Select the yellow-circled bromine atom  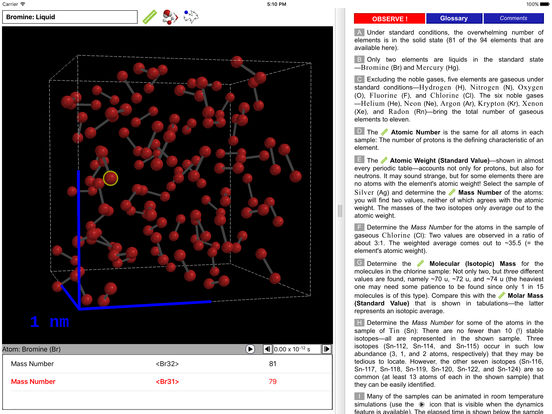coord(111,178)
